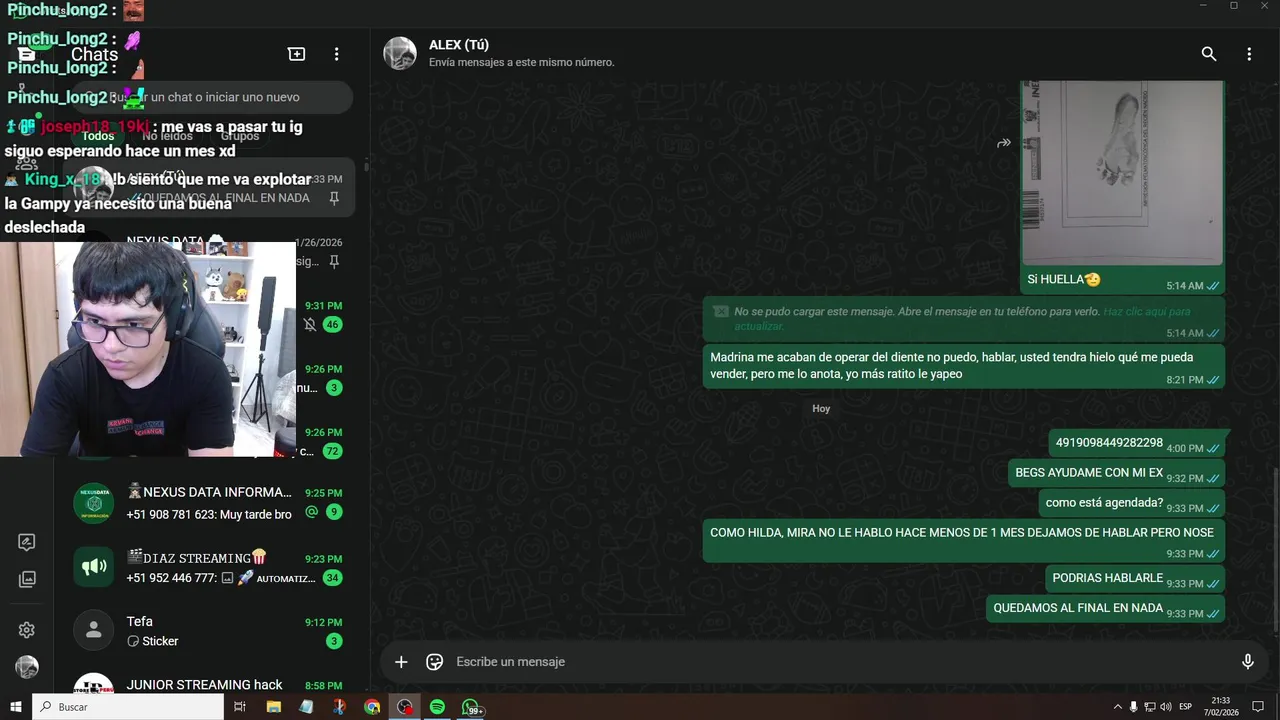The height and width of the screenshot is (720, 1280).
Task: Open the Tefa chat
Action: [207, 631]
